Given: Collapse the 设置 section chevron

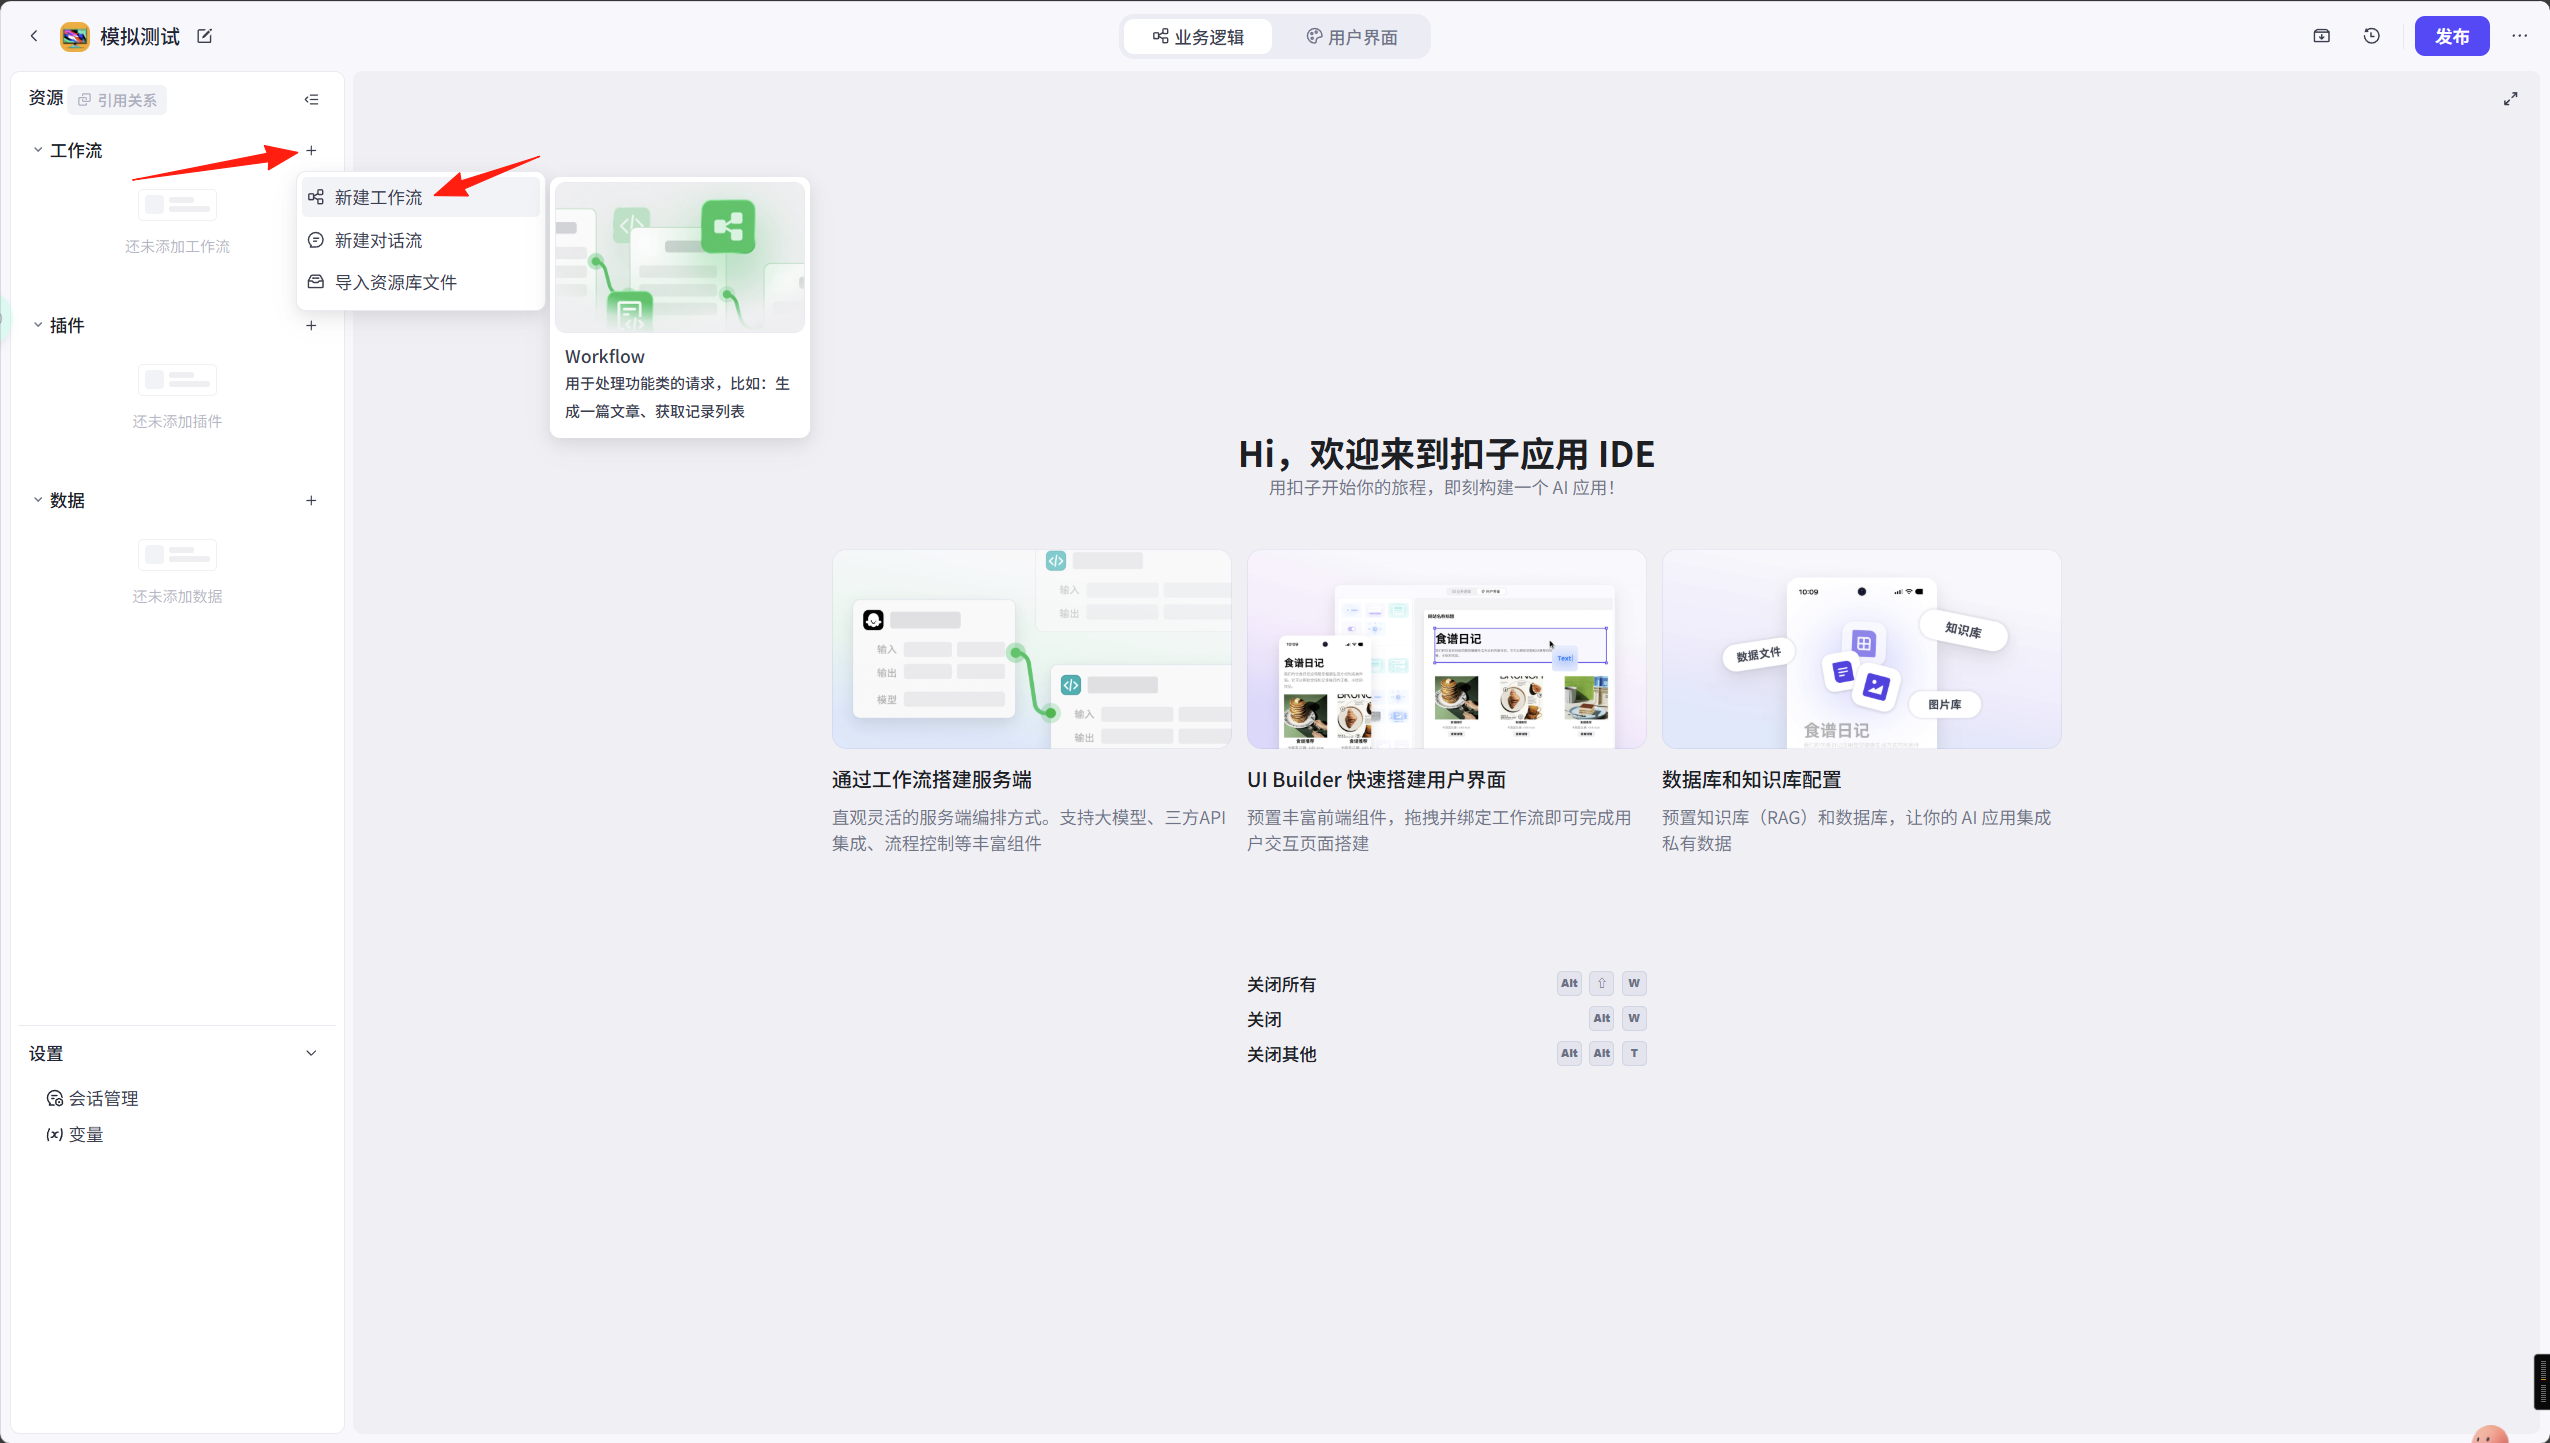Looking at the screenshot, I should [x=311, y=1053].
